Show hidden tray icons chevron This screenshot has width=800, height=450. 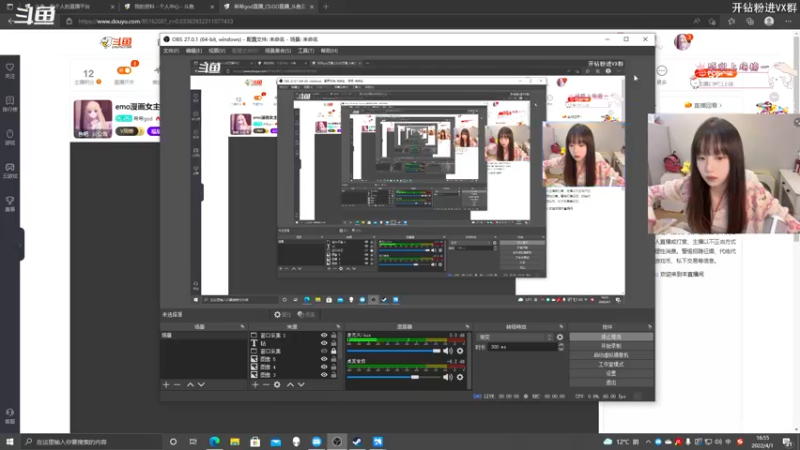(x=648, y=442)
